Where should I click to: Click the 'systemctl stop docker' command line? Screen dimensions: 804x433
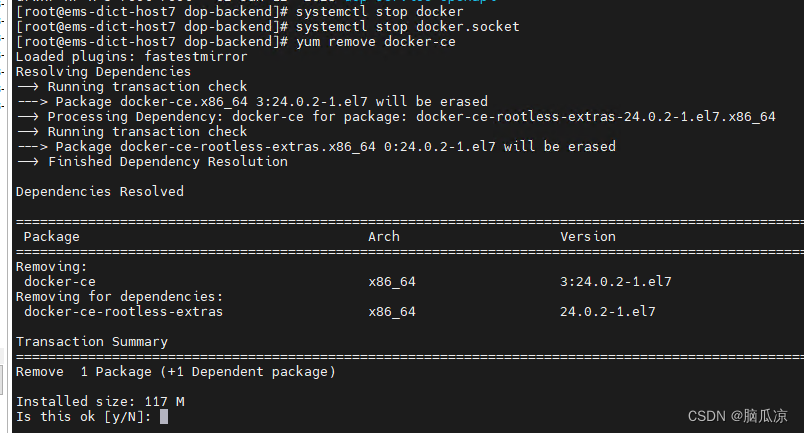click(239, 11)
